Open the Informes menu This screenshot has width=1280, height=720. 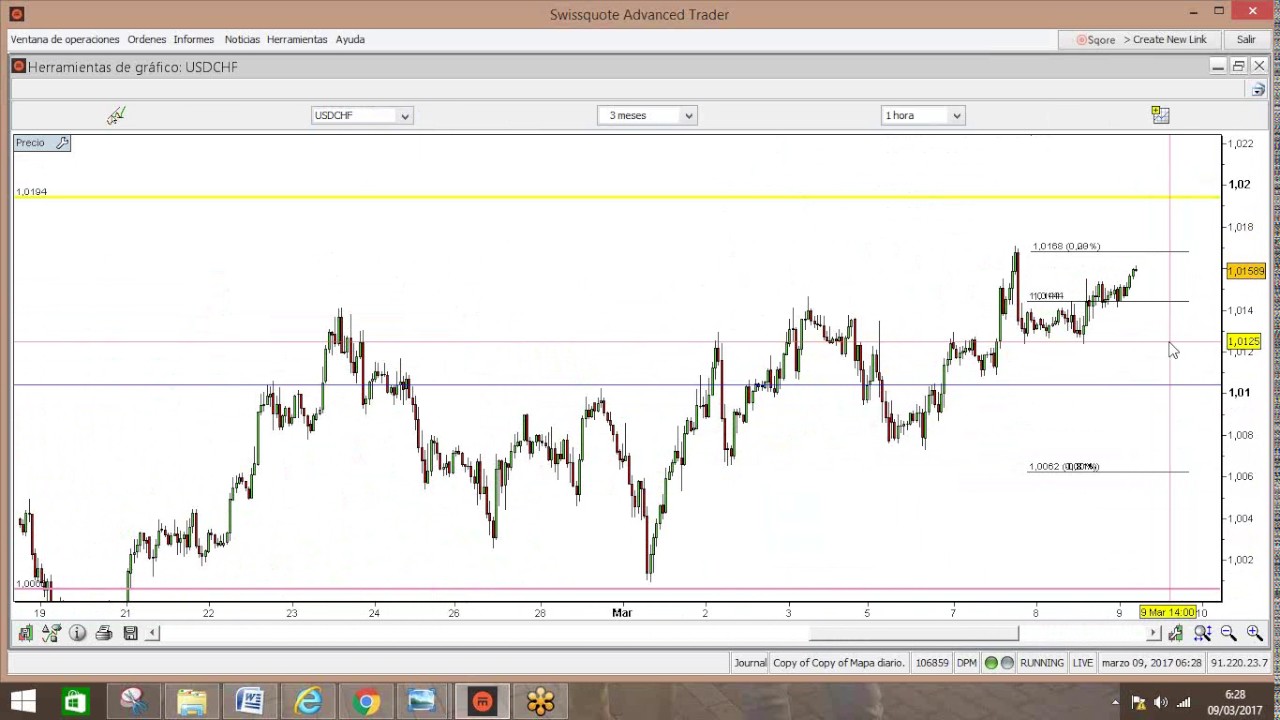194,39
